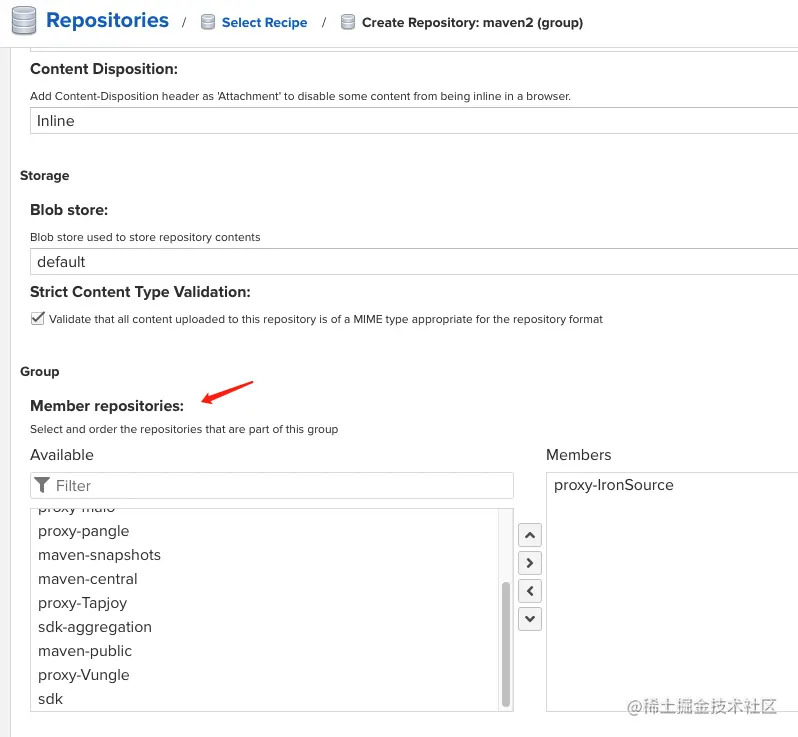This screenshot has height=737, width=798.
Task: Add selected repository to Members with right arrow
Action: 530,563
